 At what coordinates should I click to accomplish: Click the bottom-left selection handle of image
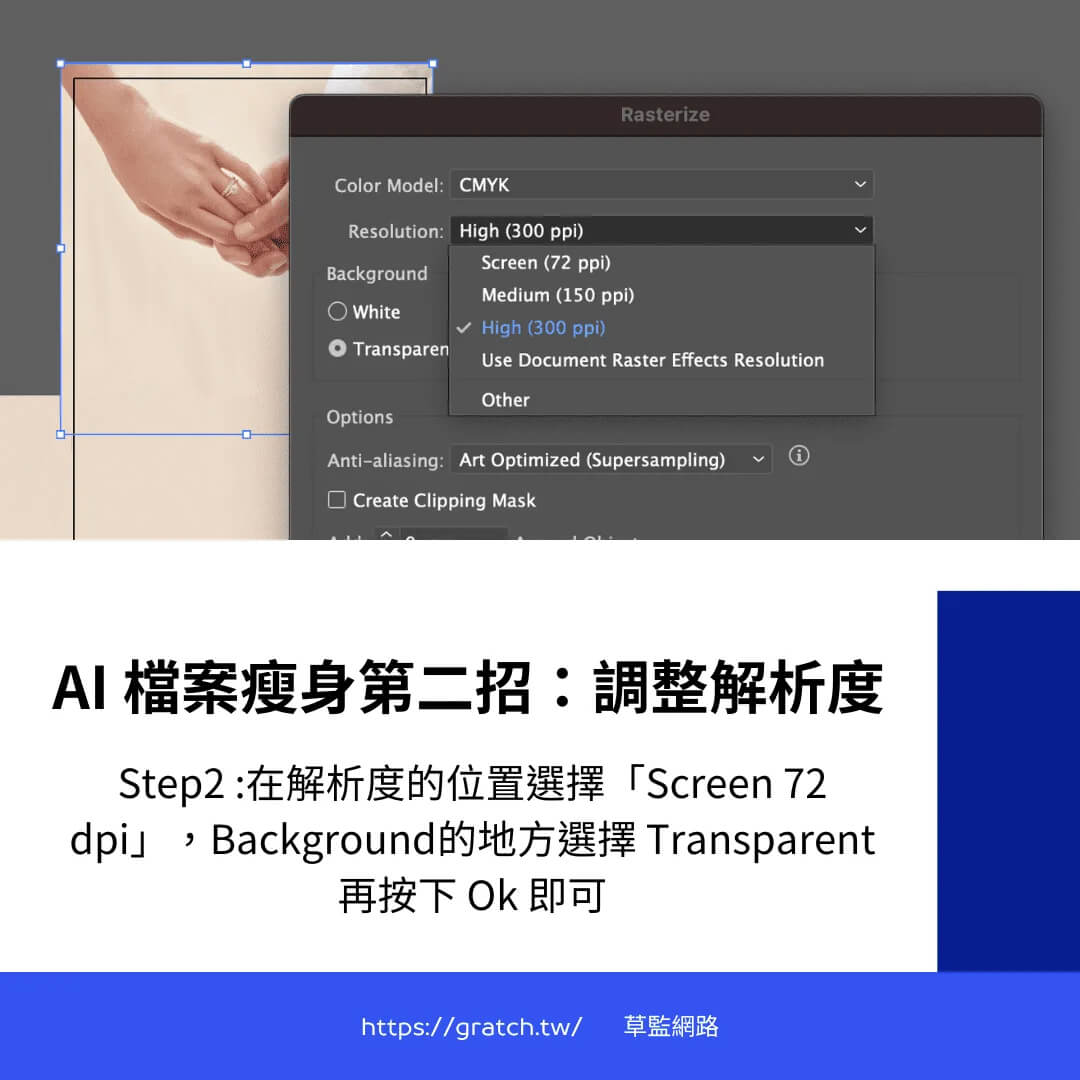(61, 434)
